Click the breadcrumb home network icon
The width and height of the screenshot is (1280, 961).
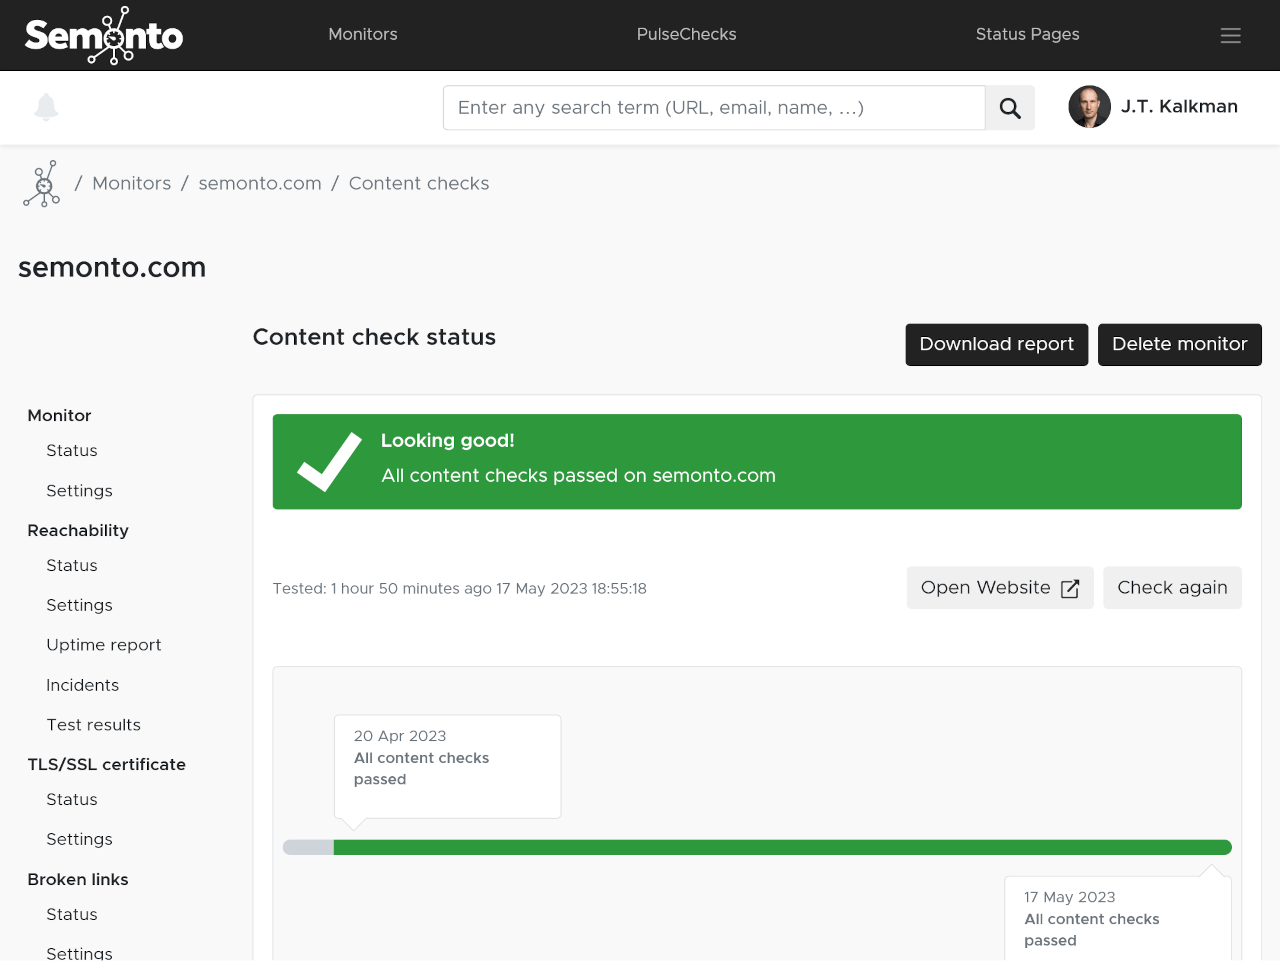tap(42, 184)
